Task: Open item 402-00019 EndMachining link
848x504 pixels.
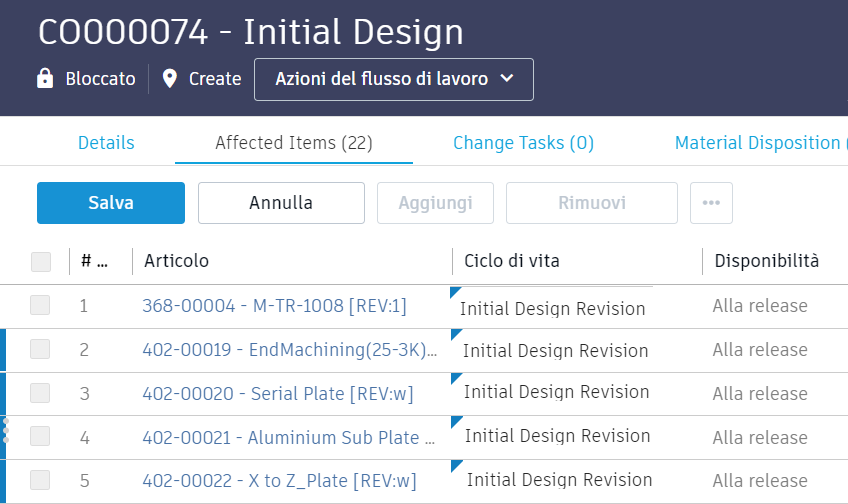Action: tap(290, 350)
